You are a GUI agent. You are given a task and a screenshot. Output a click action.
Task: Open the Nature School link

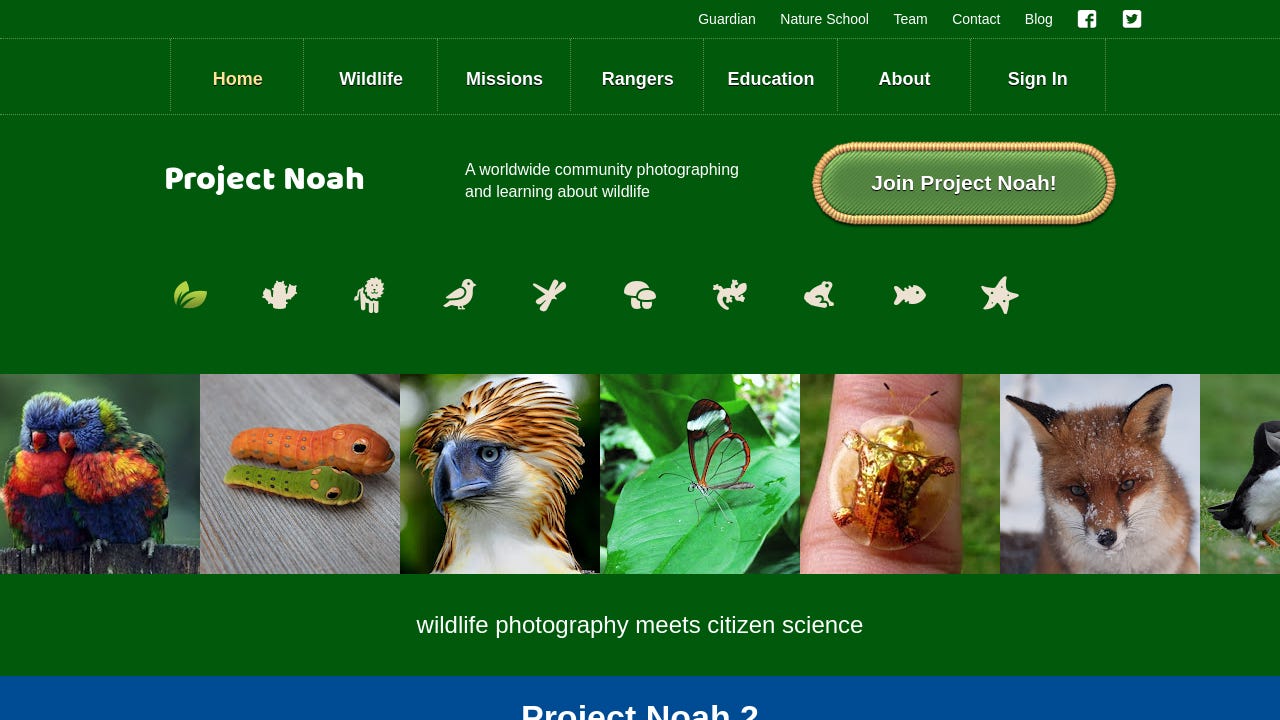pos(824,19)
